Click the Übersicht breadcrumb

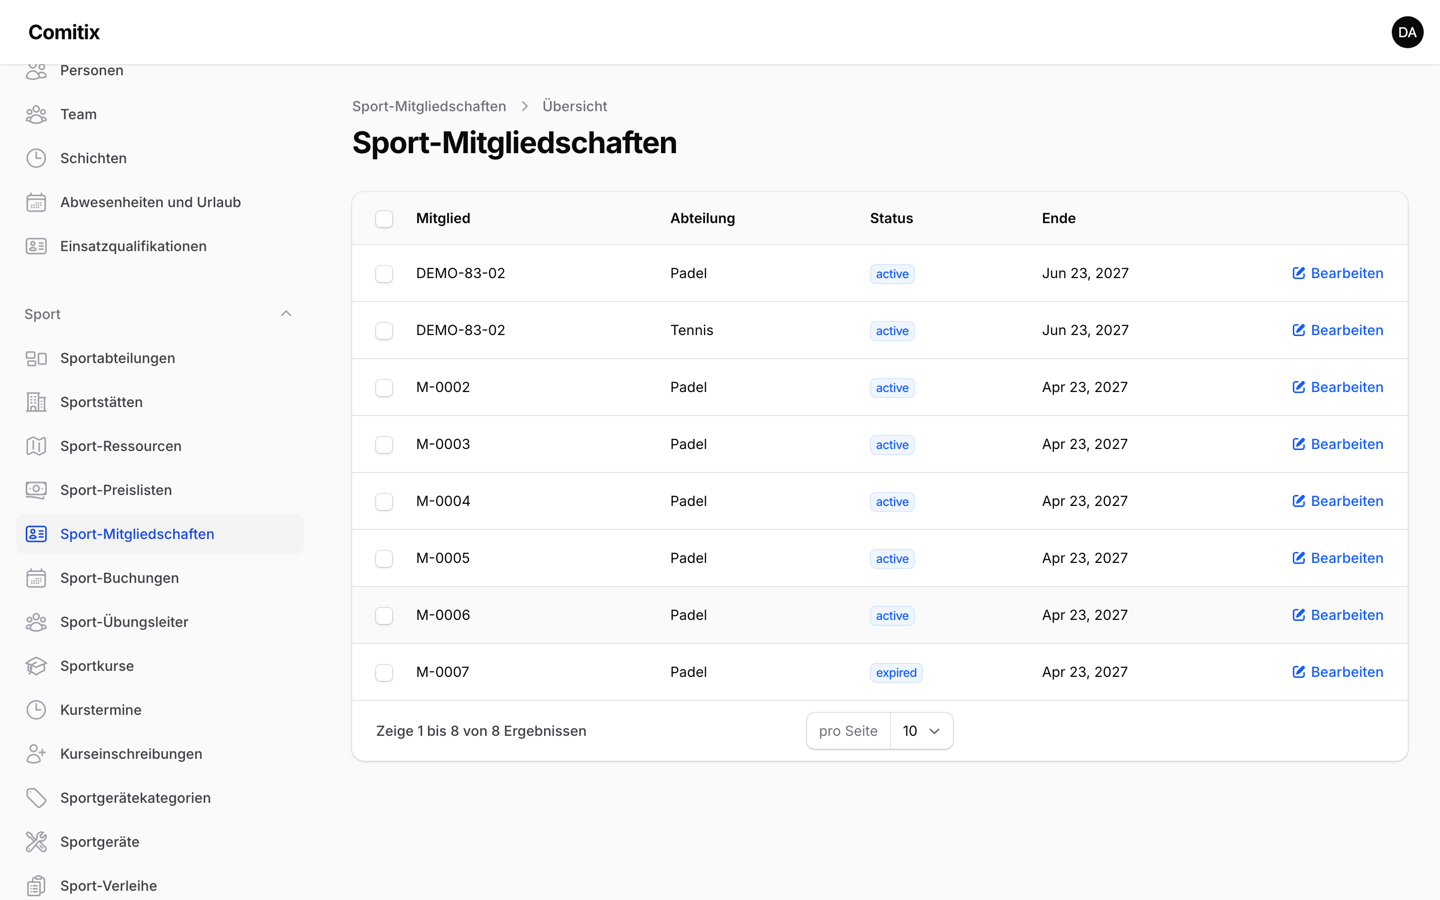[575, 106]
